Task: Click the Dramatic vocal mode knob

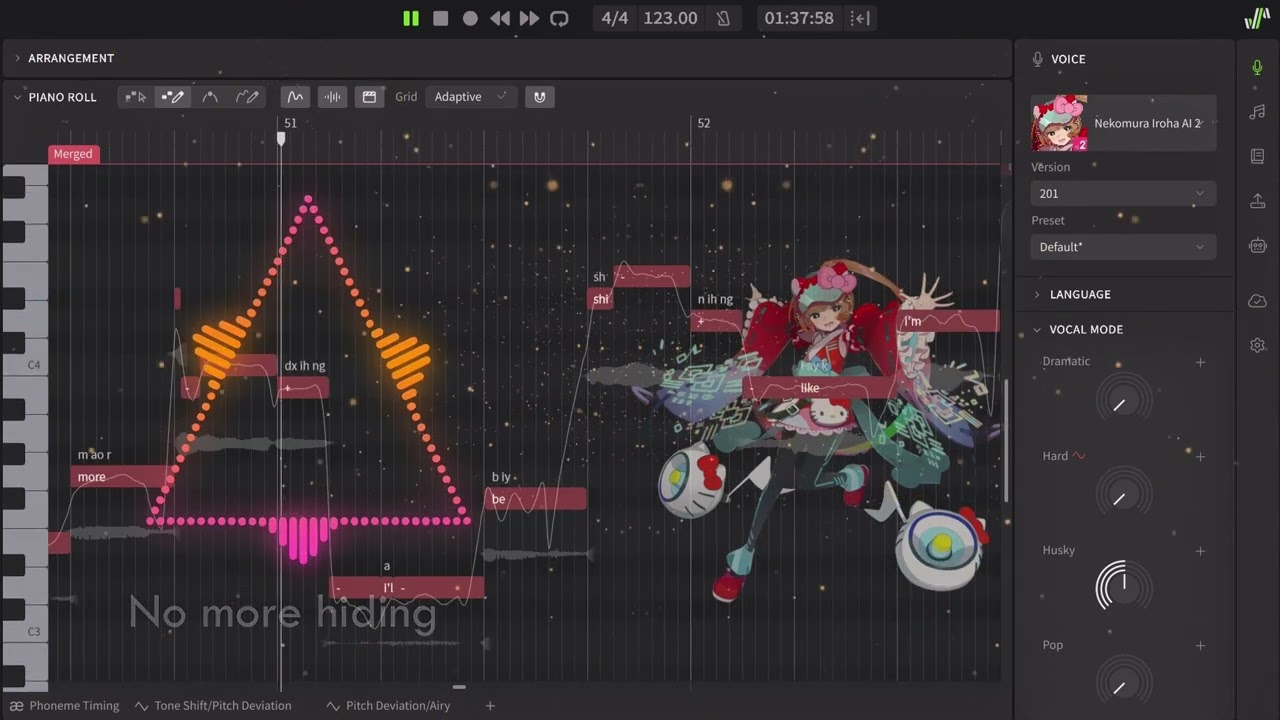Action: 1124,401
